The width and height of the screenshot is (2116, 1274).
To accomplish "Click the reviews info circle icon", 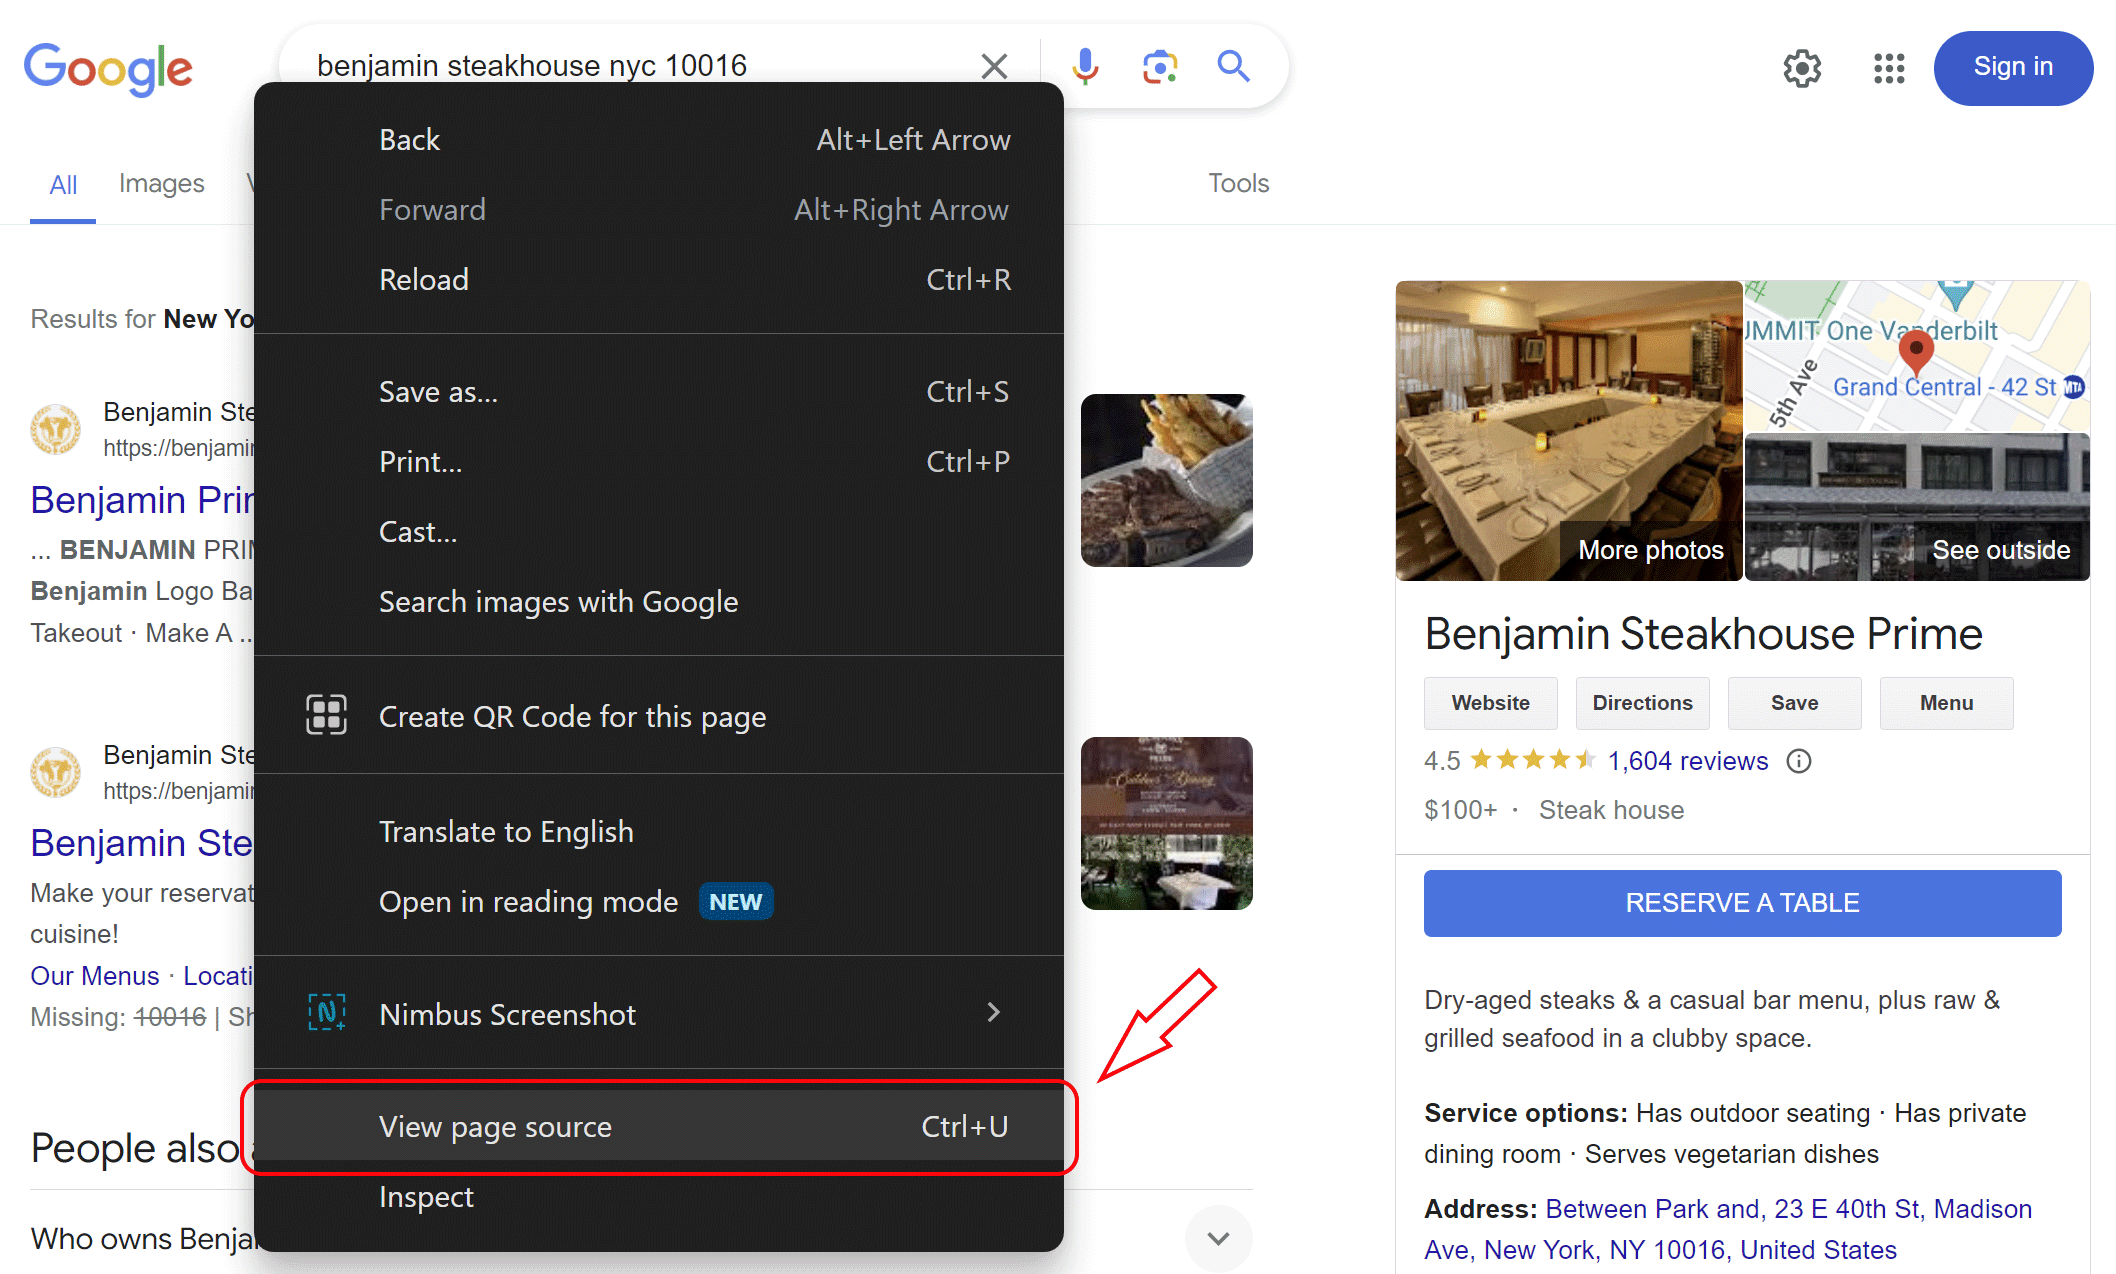I will tap(1799, 762).
